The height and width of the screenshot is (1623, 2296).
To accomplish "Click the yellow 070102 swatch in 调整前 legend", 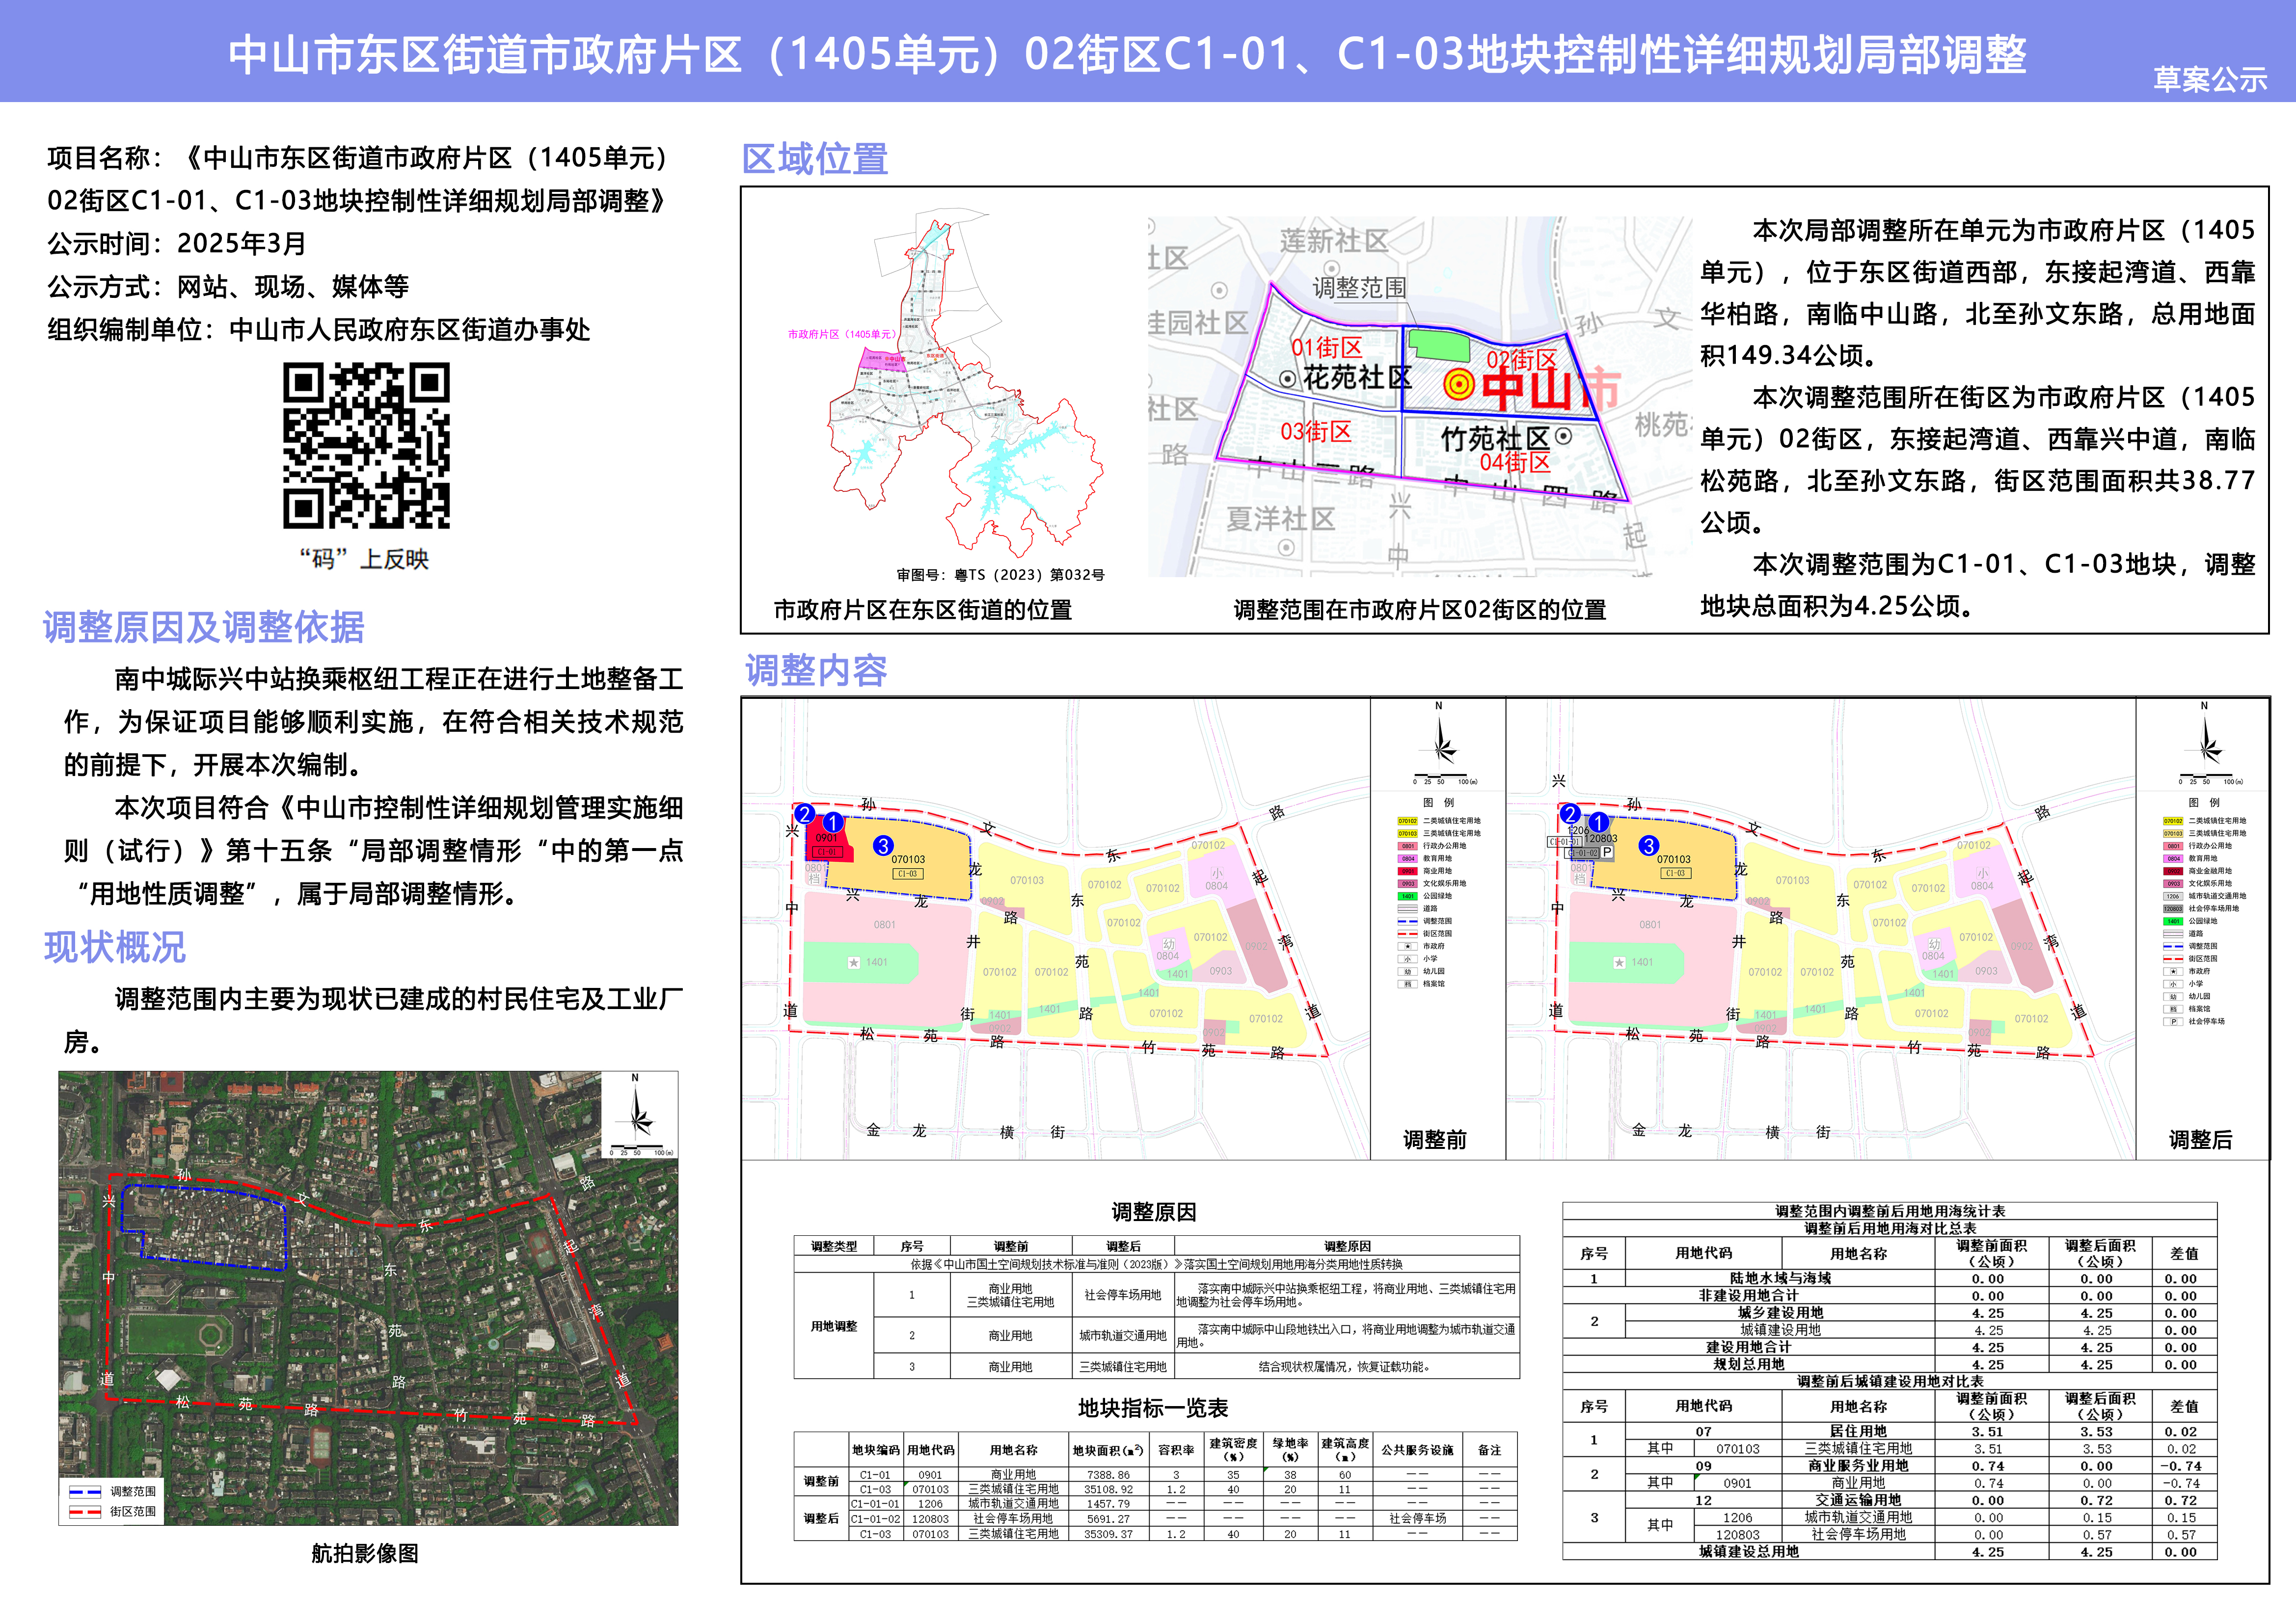I will (1407, 821).
